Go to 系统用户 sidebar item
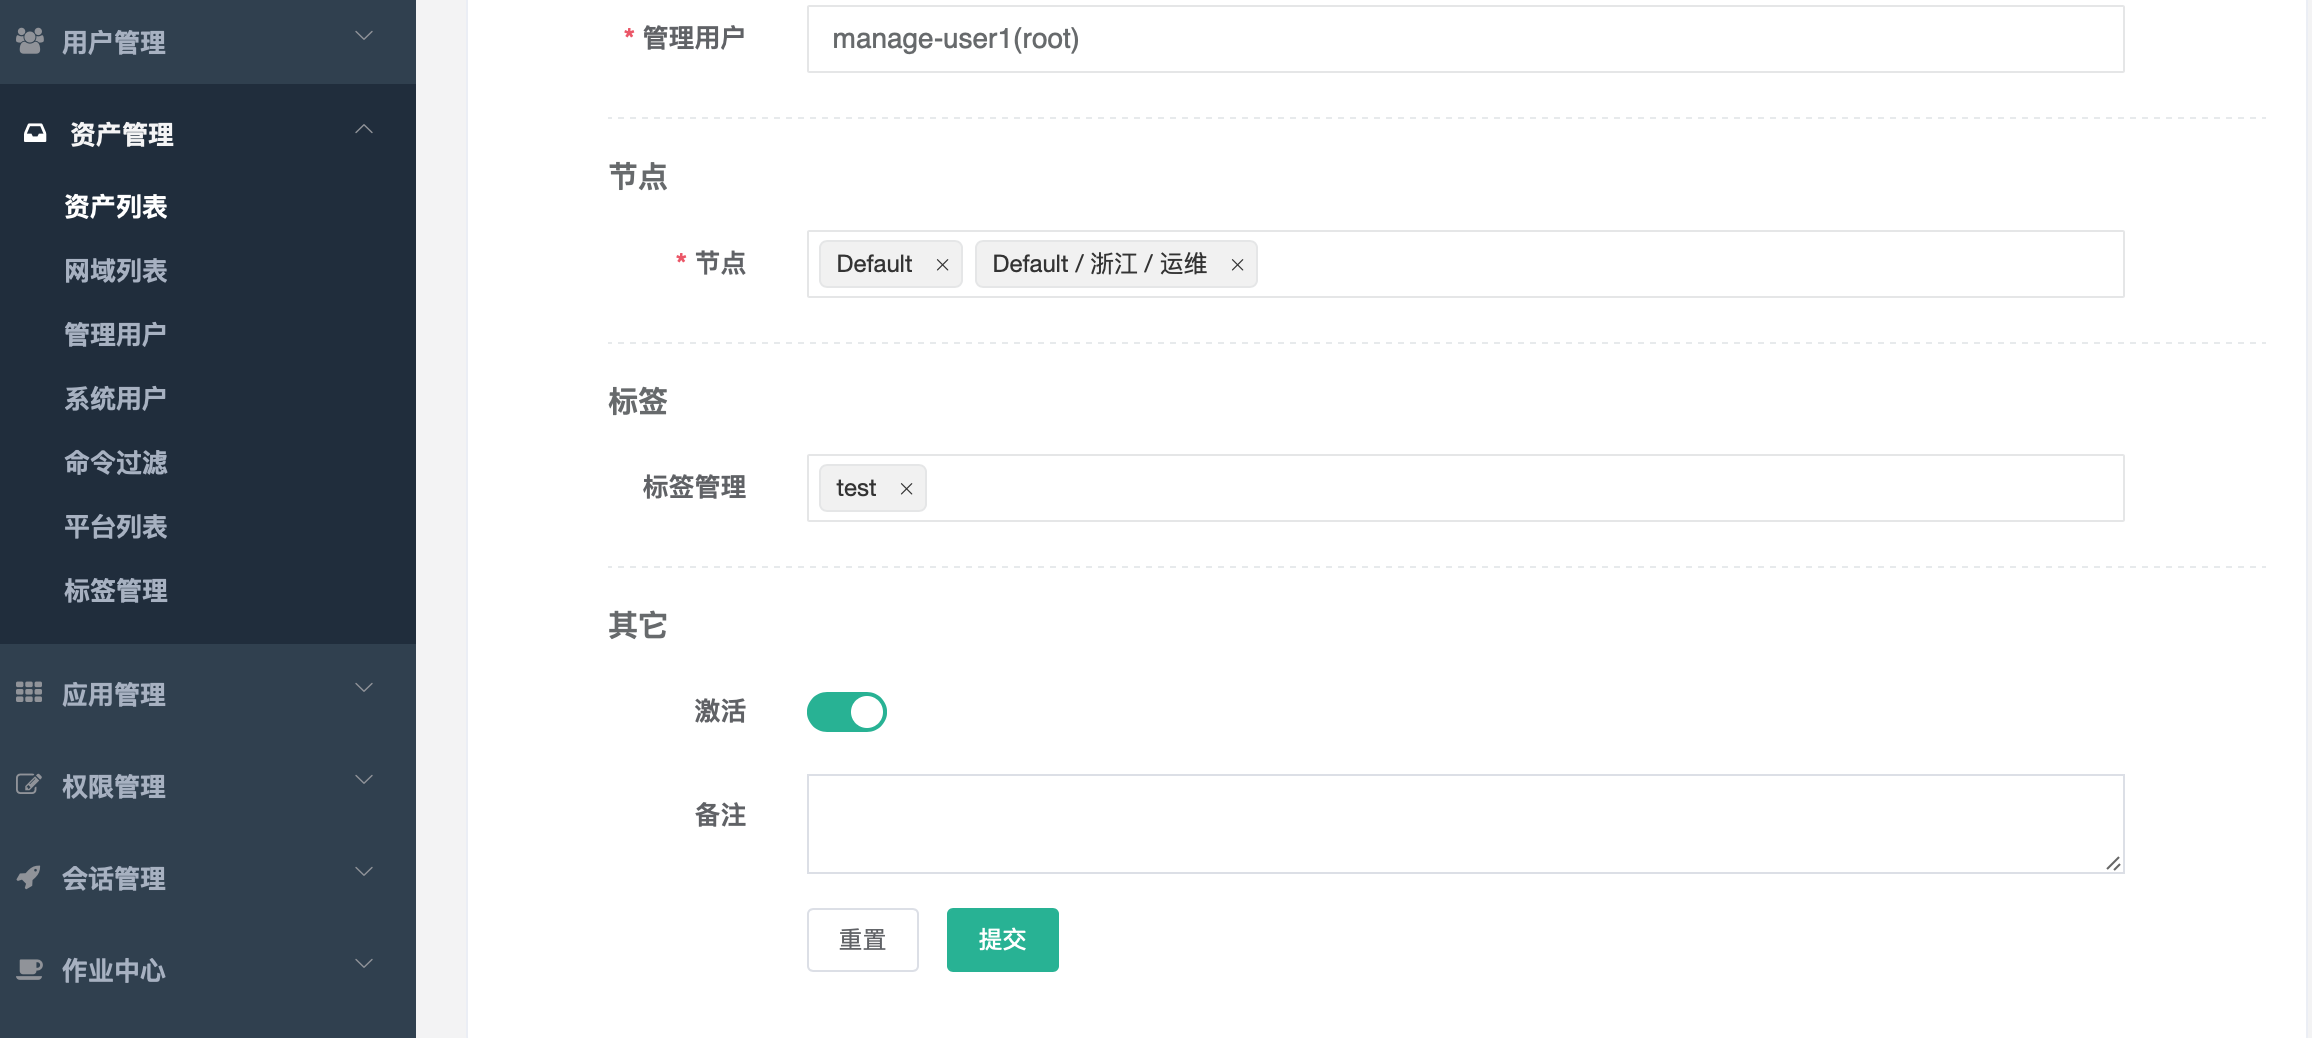This screenshot has height=1038, width=2312. click(x=116, y=399)
